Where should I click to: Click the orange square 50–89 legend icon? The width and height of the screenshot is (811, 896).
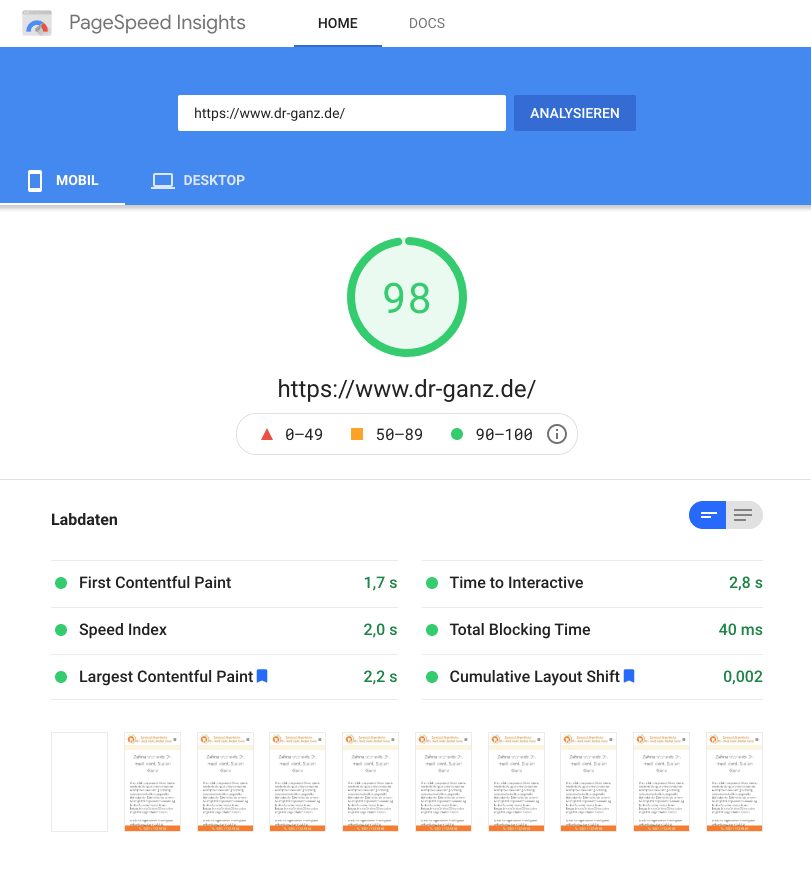[357, 434]
